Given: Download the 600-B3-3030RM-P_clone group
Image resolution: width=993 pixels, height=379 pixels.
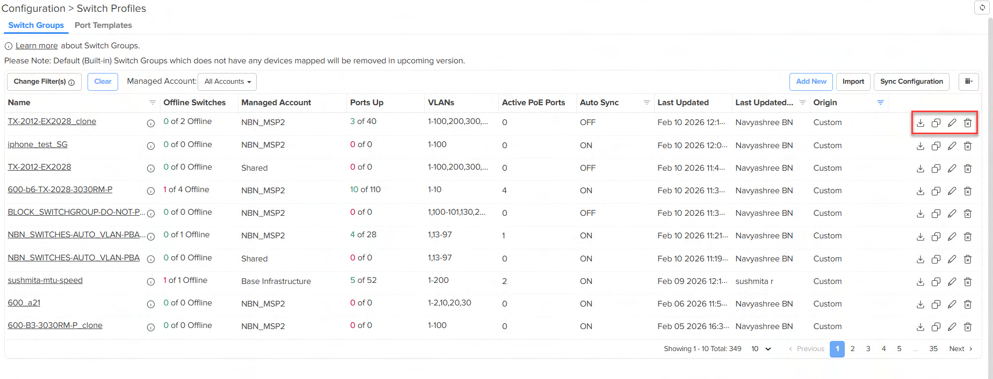Looking at the screenshot, I should tap(920, 327).
